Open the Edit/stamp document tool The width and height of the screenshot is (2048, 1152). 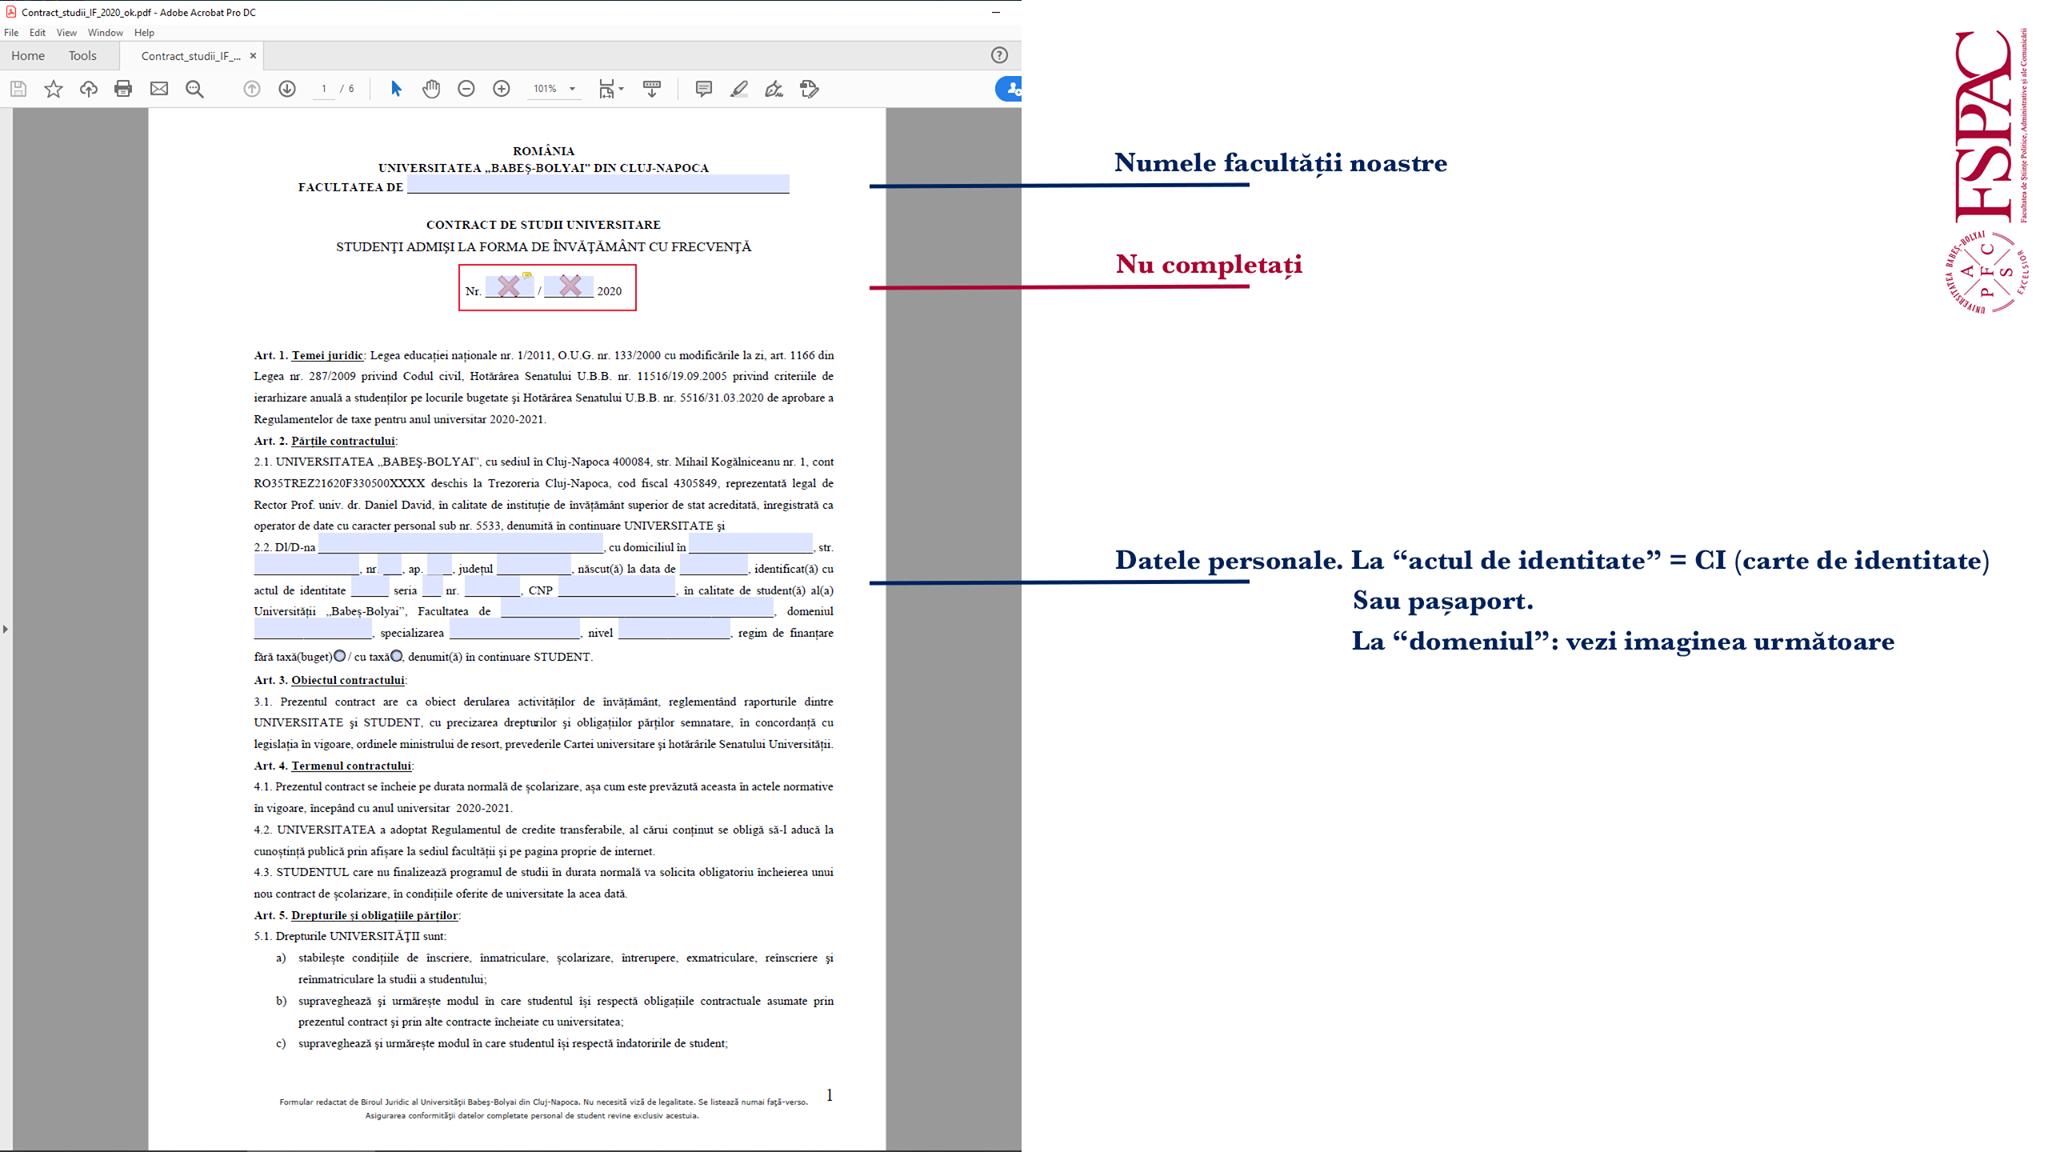click(x=810, y=89)
